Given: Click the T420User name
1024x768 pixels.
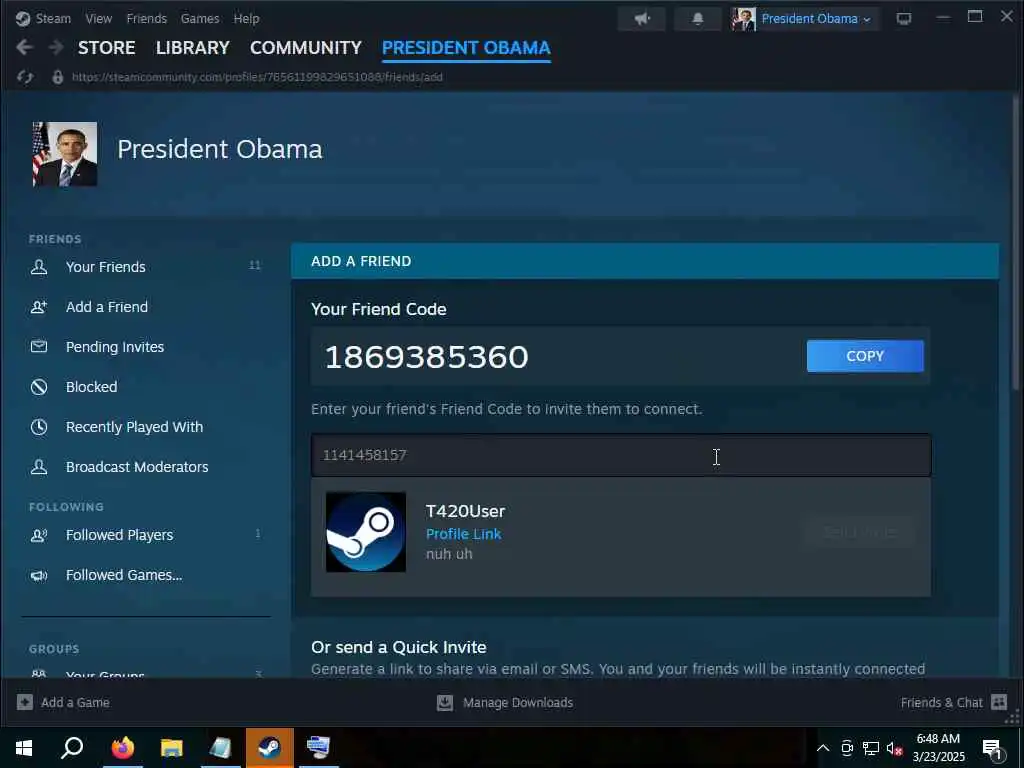Looking at the screenshot, I should coord(465,511).
